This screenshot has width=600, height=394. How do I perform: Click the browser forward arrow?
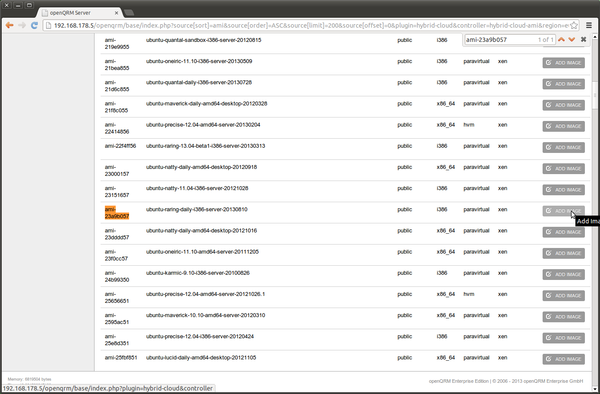click(22, 25)
